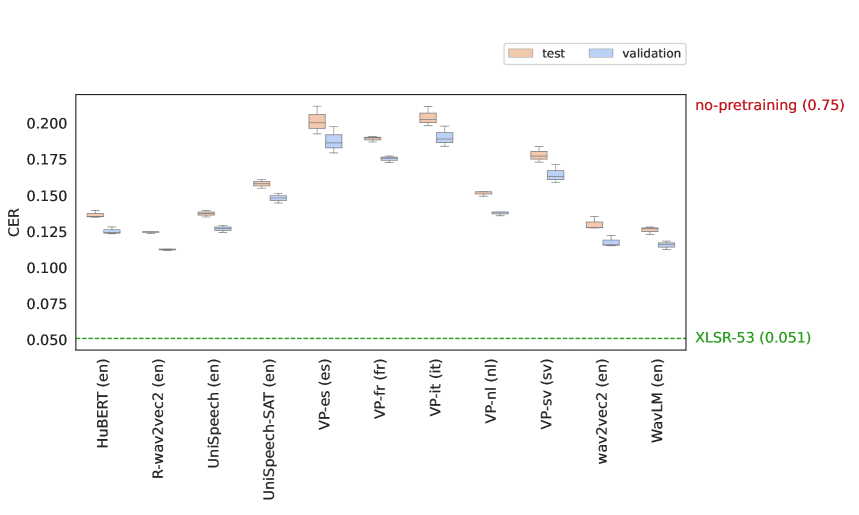The image size is (859, 515).
Task: Click the VP-sv validation box plot
Action: 555,175
